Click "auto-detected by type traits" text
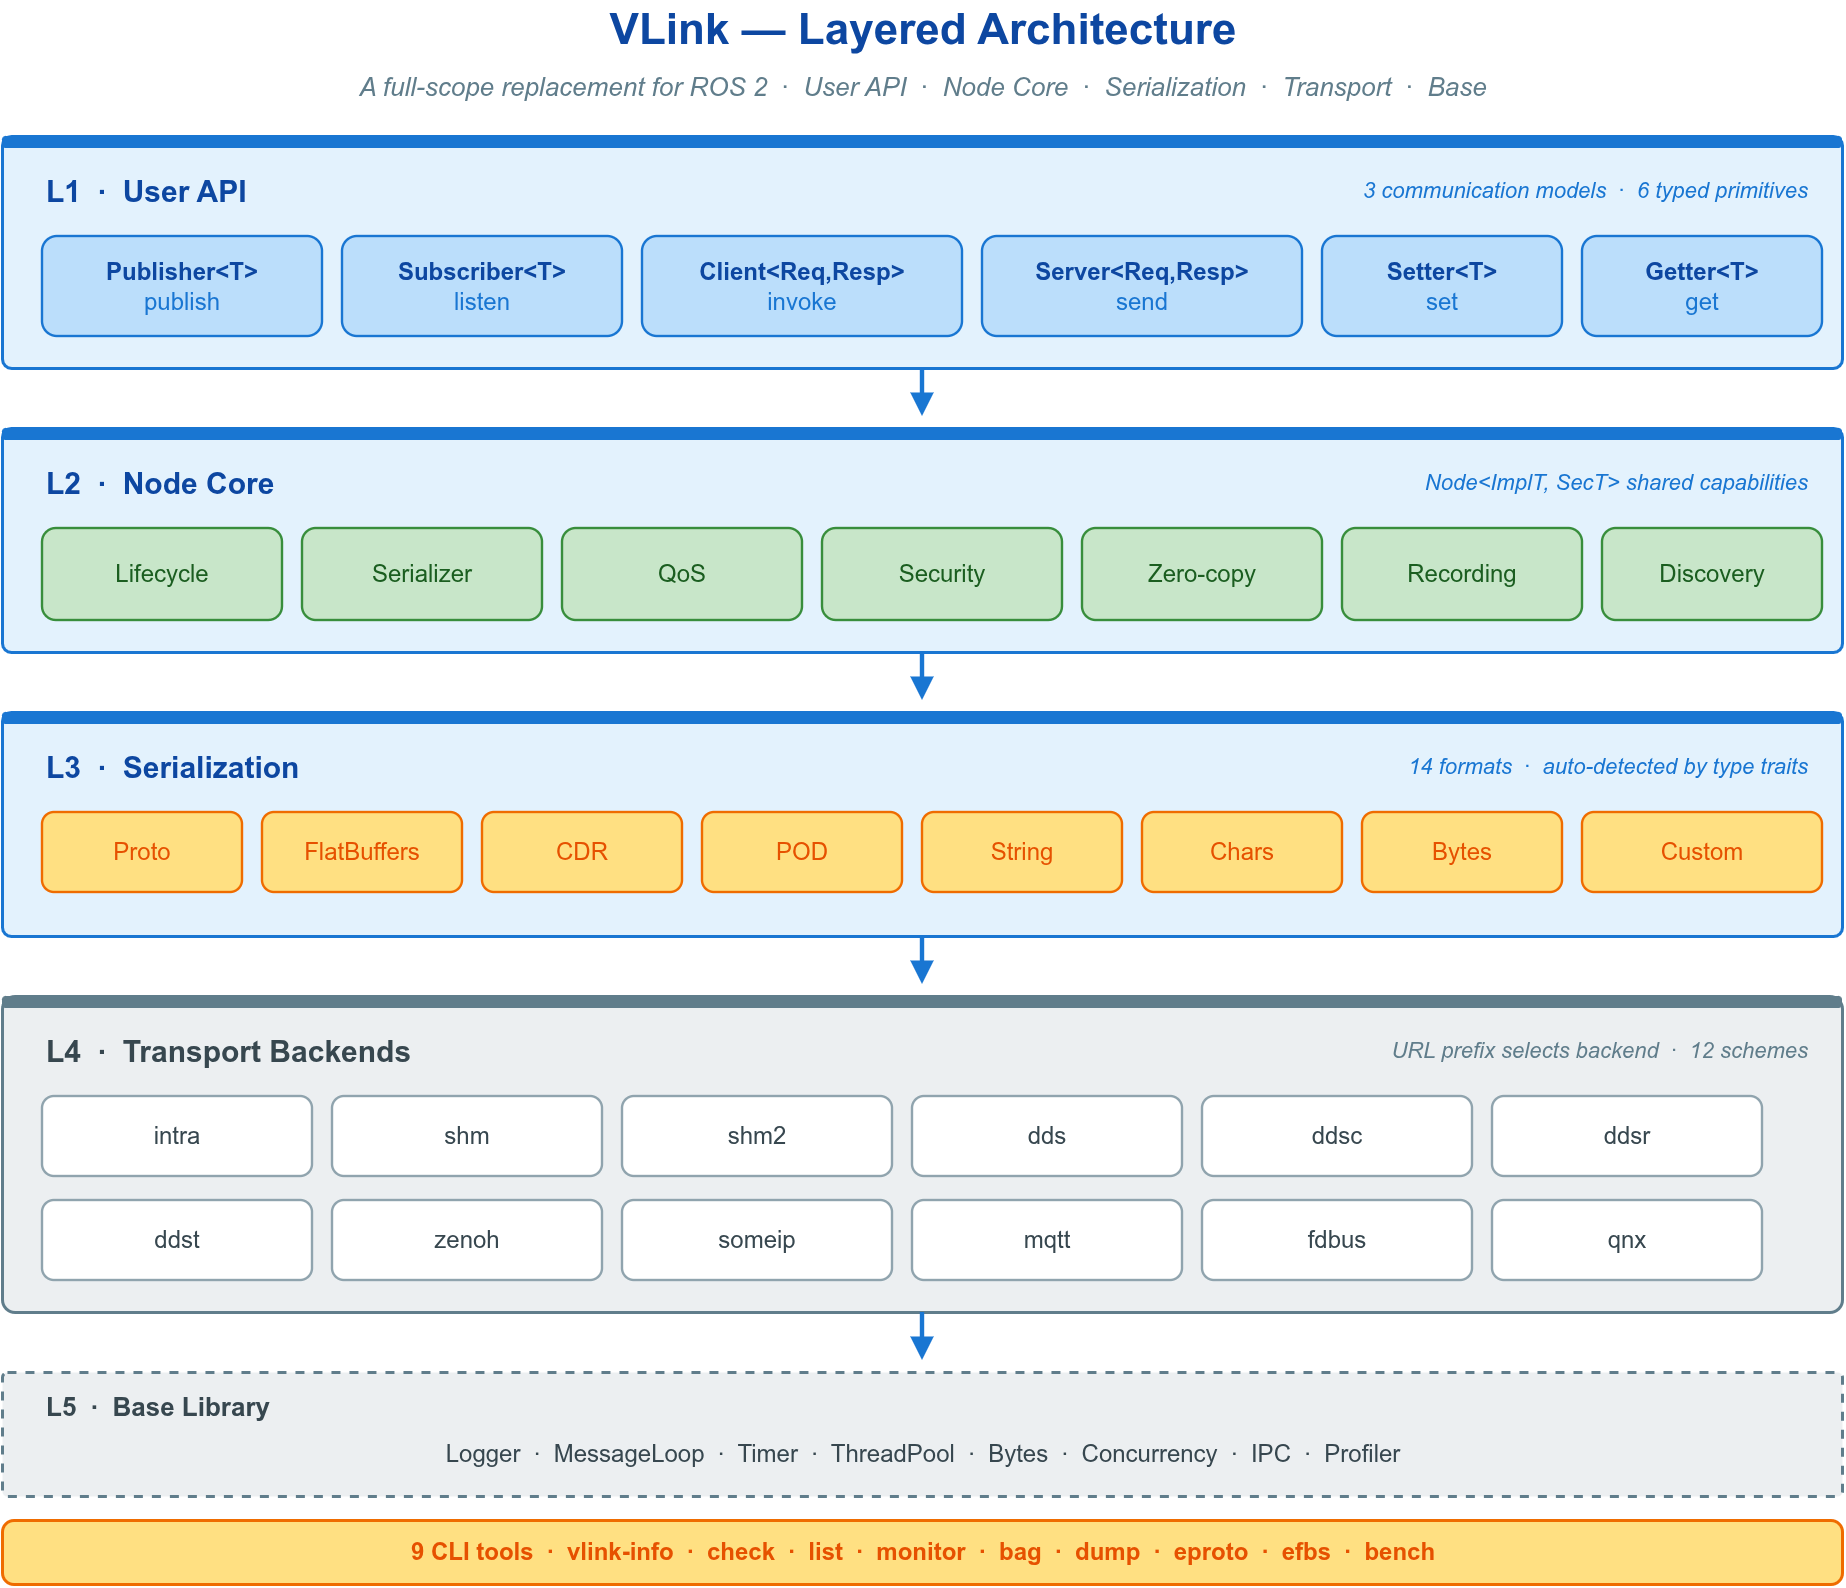 [x=1676, y=766]
